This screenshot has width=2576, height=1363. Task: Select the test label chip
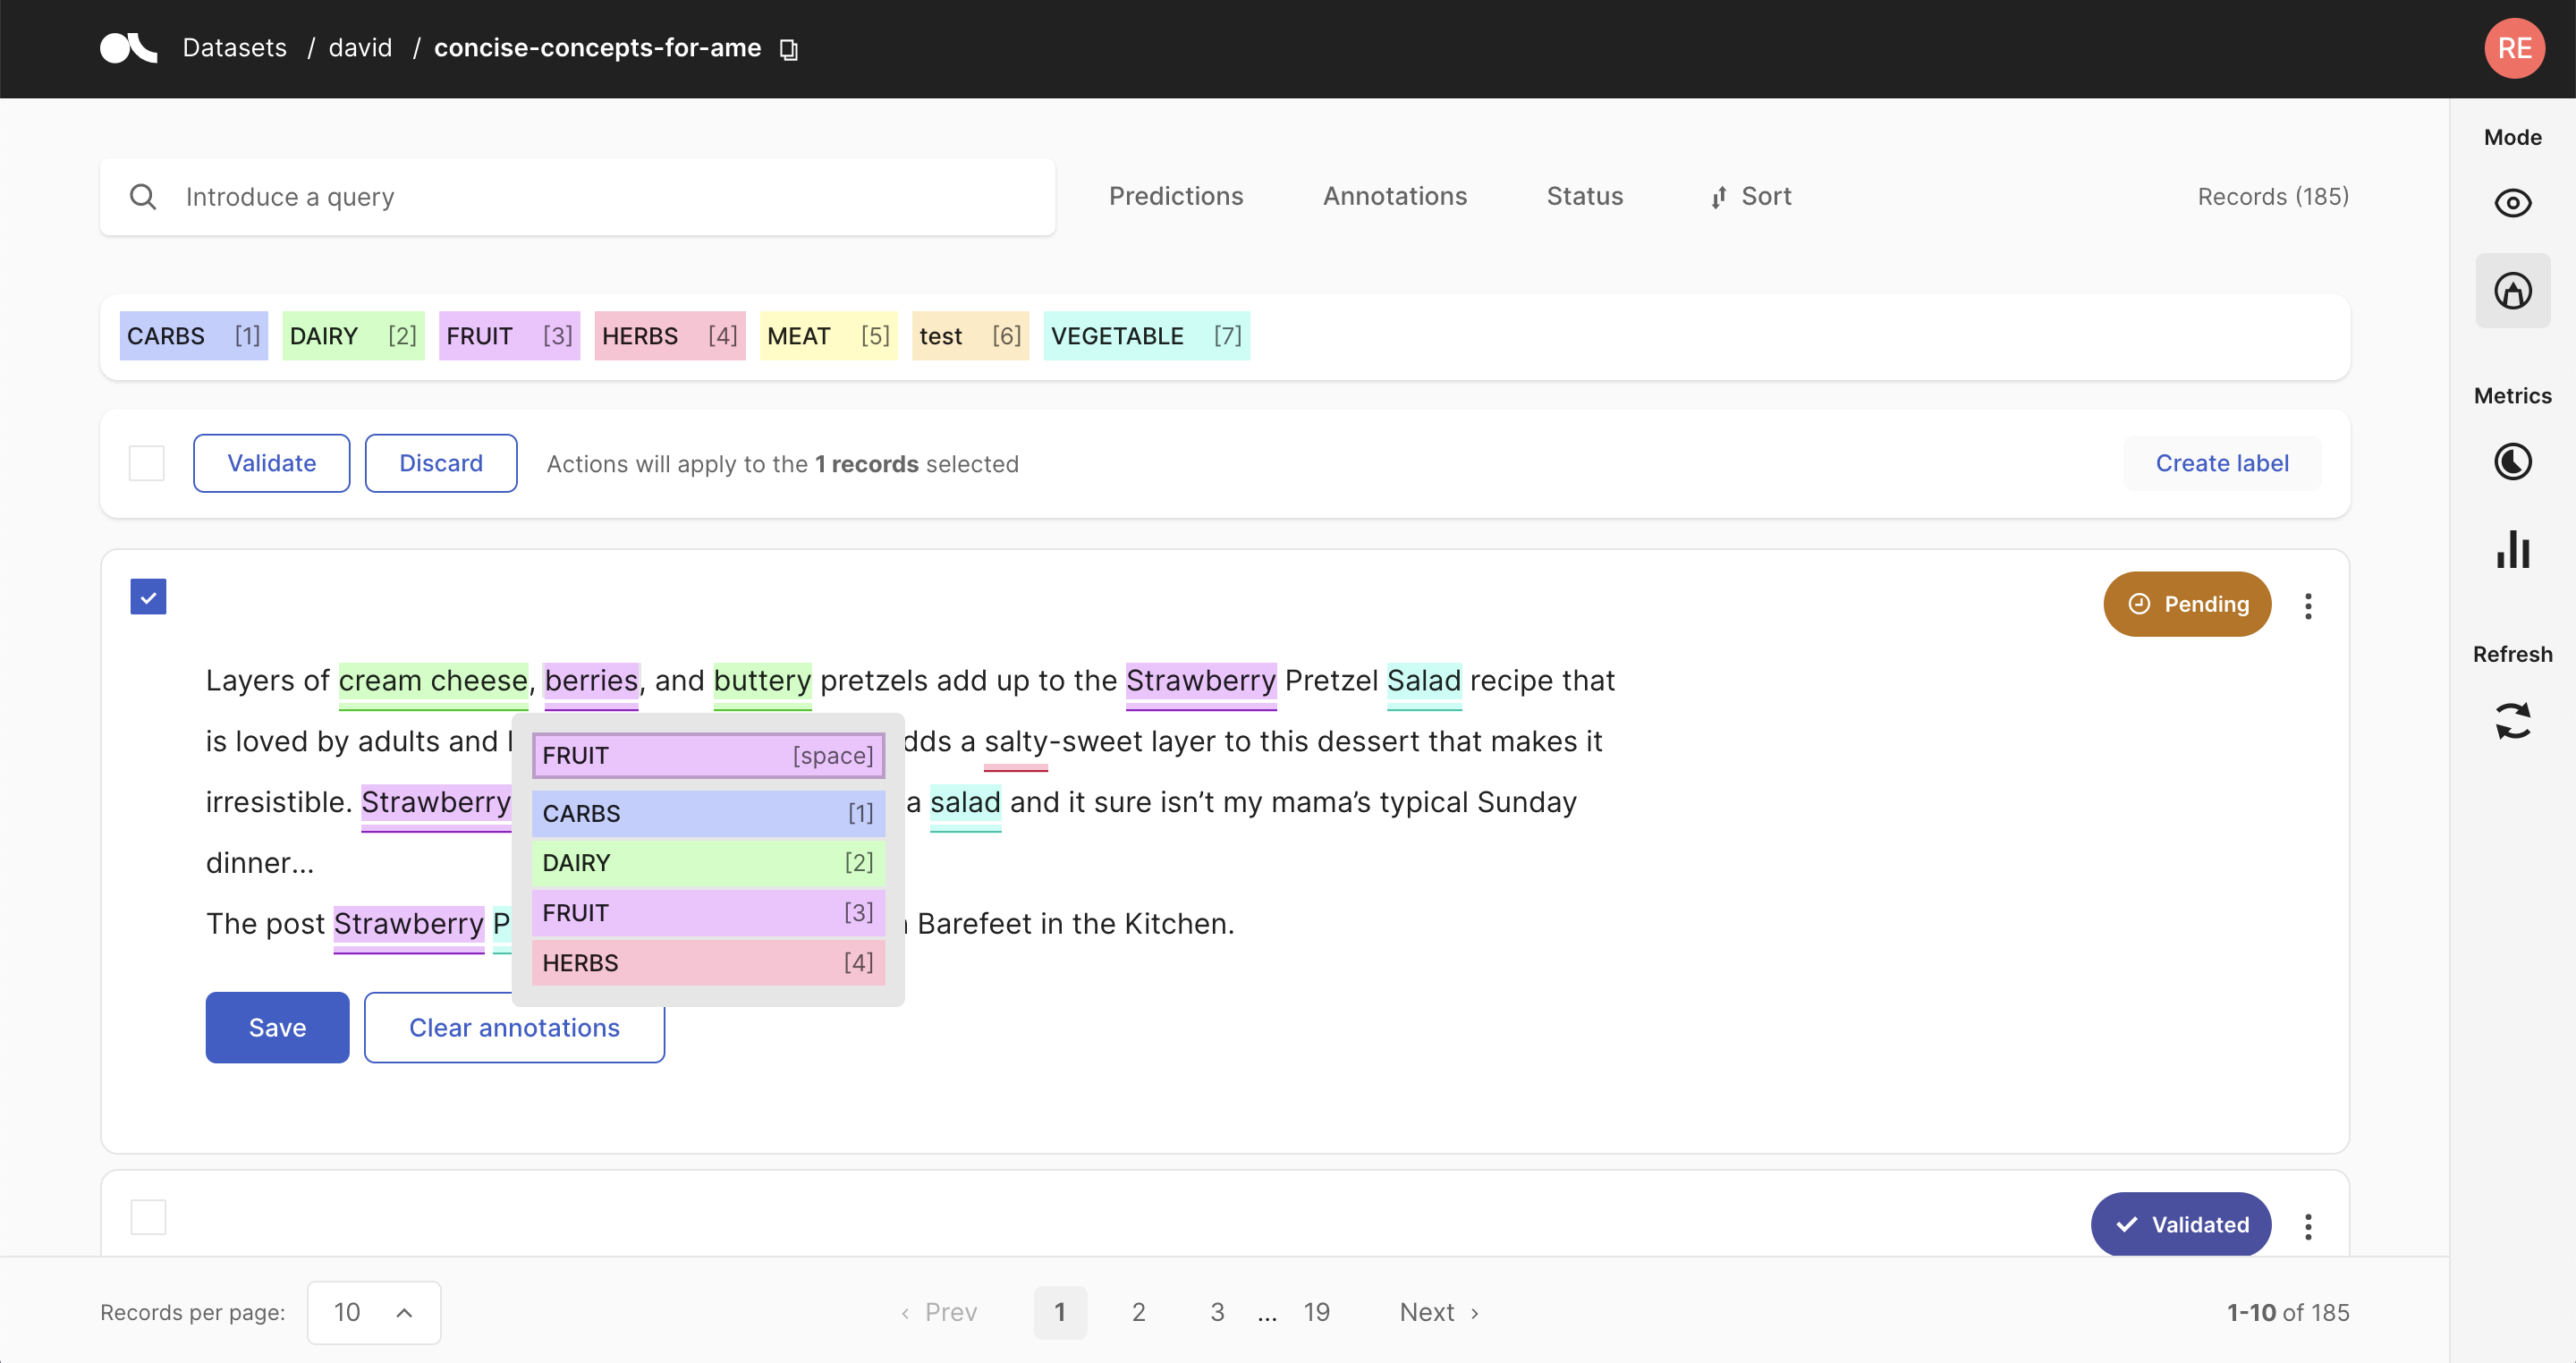click(970, 336)
